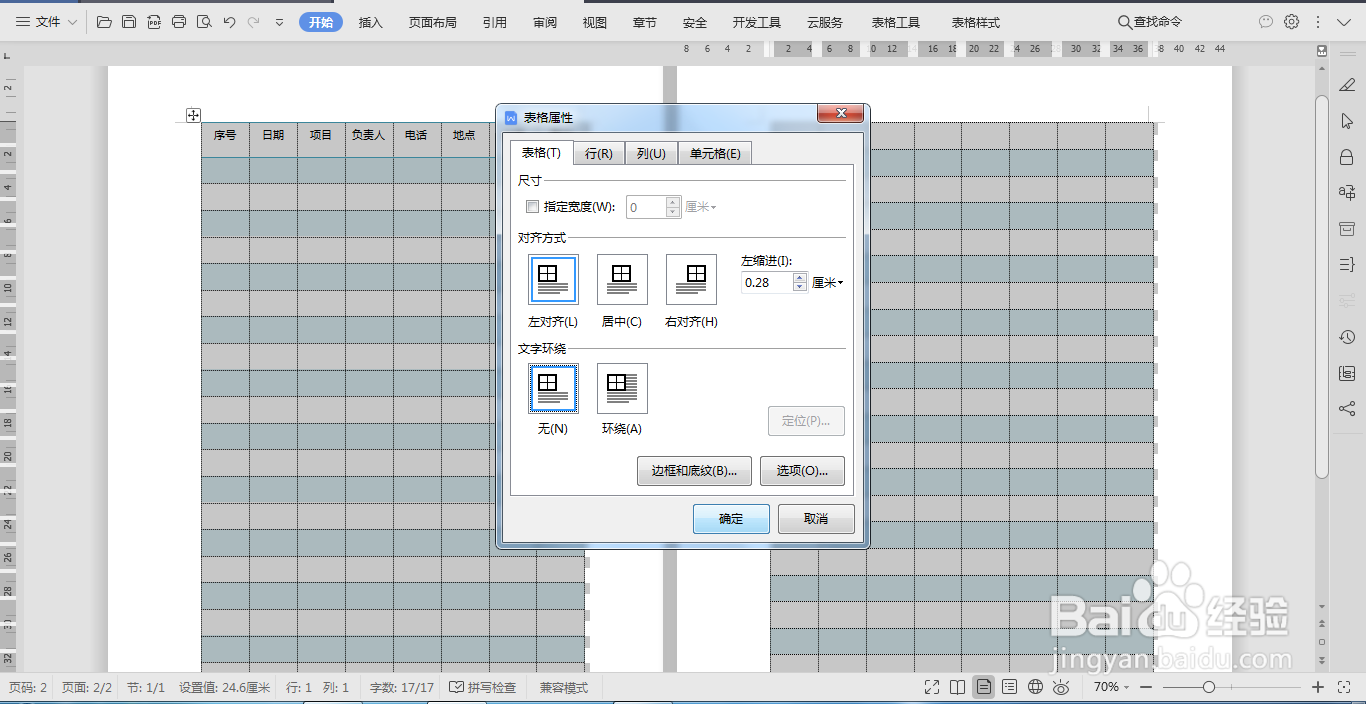Switch to reading layout book icon
The image size is (1367, 706).
pos(958,687)
